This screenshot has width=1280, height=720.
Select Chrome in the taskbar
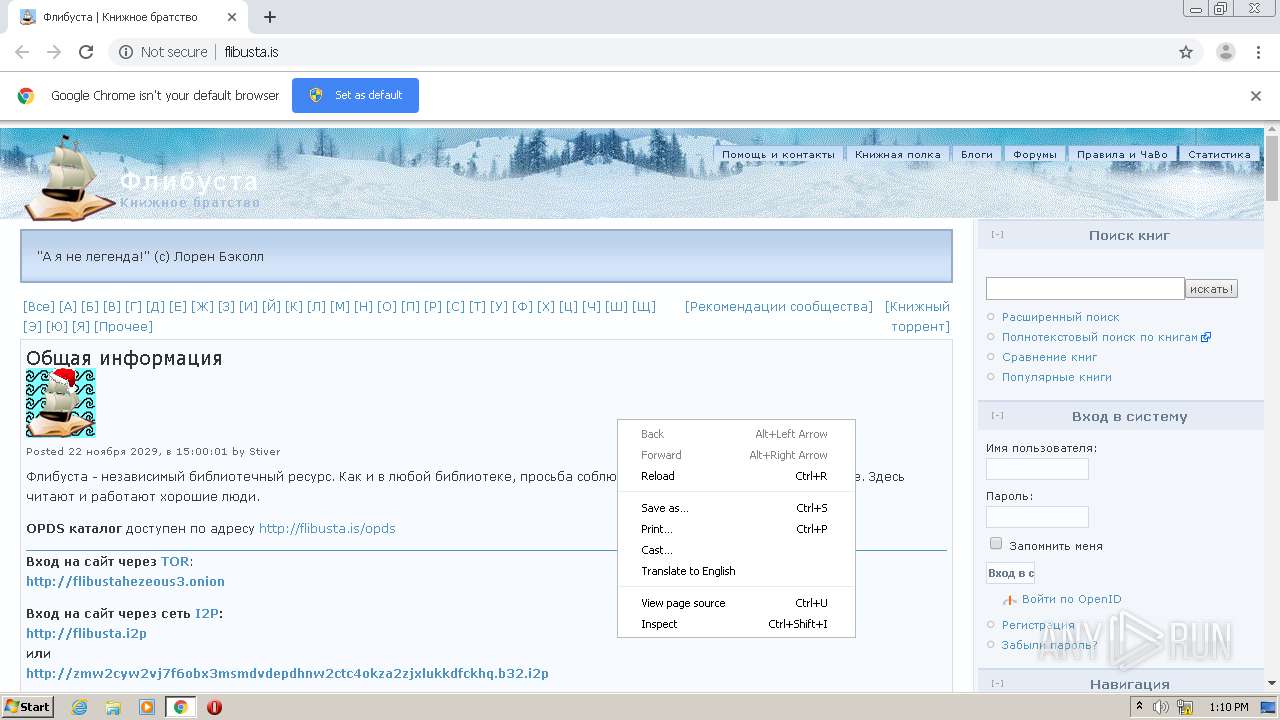[x=181, y=707]
